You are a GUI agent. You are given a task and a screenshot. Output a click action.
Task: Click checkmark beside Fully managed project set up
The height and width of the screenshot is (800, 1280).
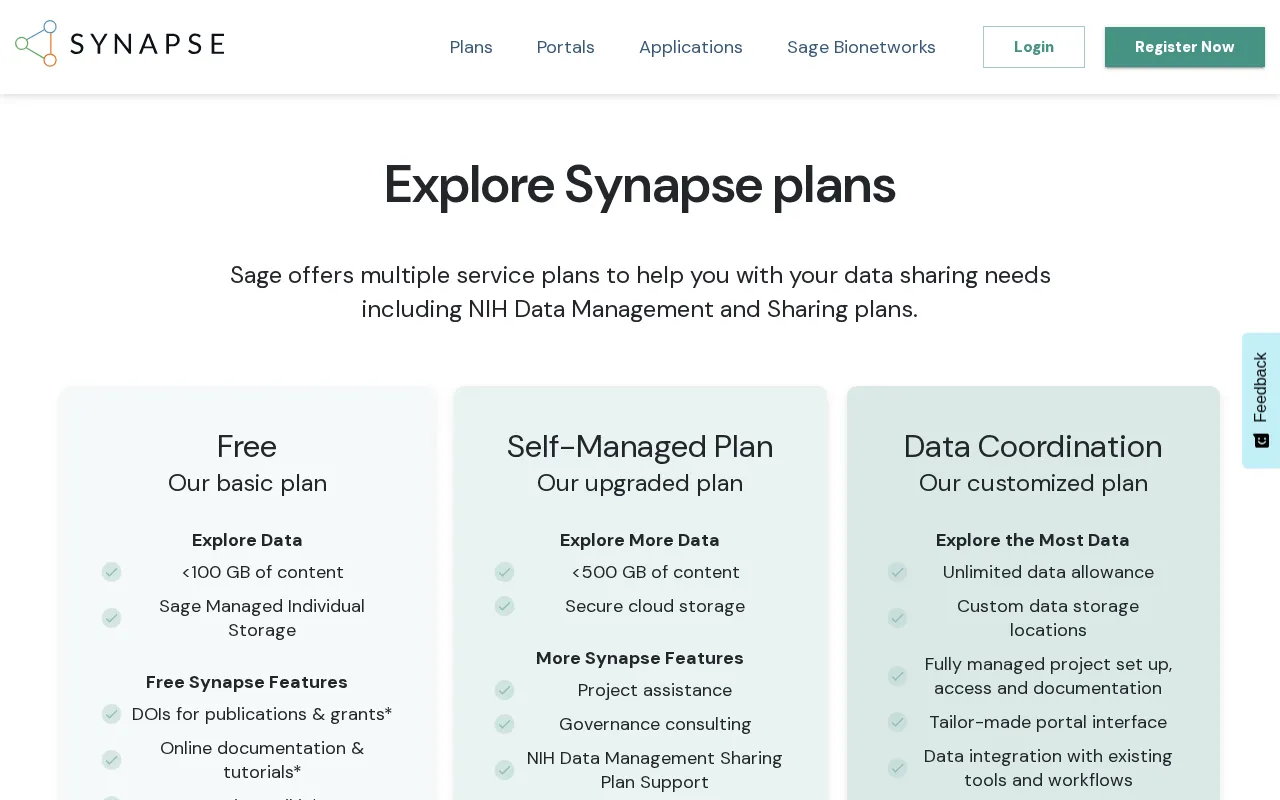point(897,676)
